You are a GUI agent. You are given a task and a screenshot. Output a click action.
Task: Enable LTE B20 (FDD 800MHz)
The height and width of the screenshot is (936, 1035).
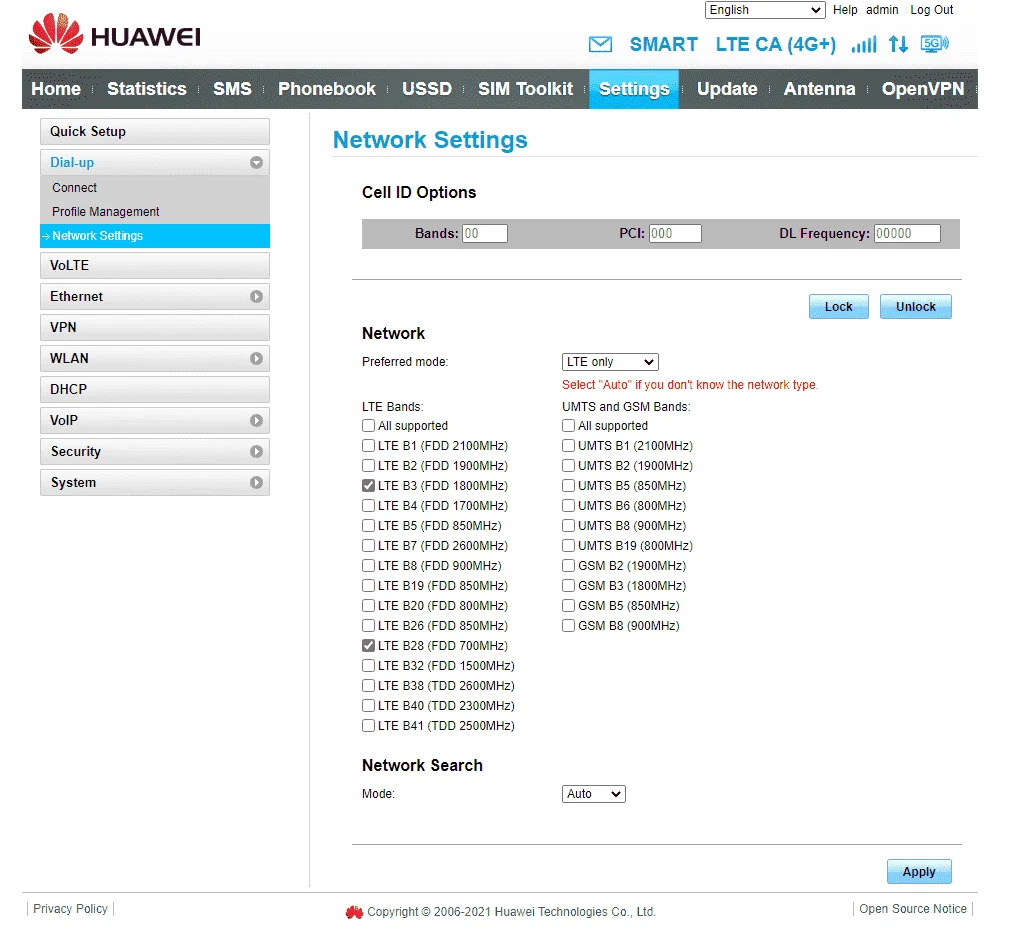click(x=368, y=605)
